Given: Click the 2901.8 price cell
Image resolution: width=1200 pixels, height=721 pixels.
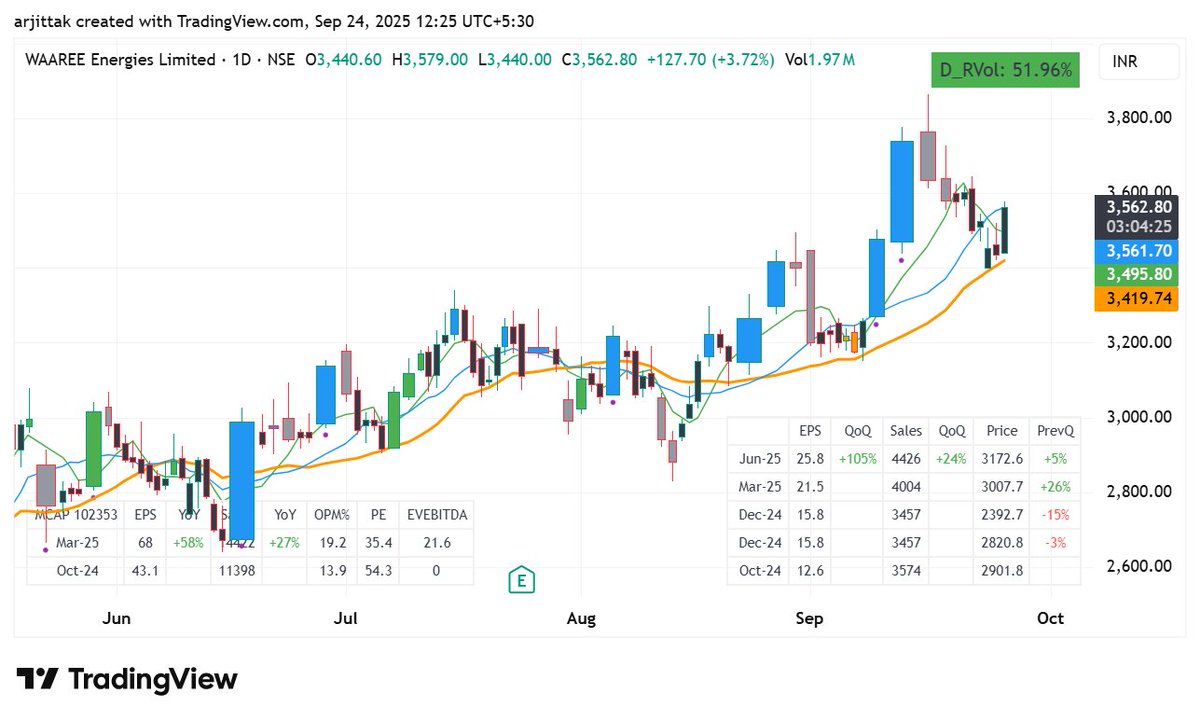Looking at the screenshot, I should pos(1002,571).
